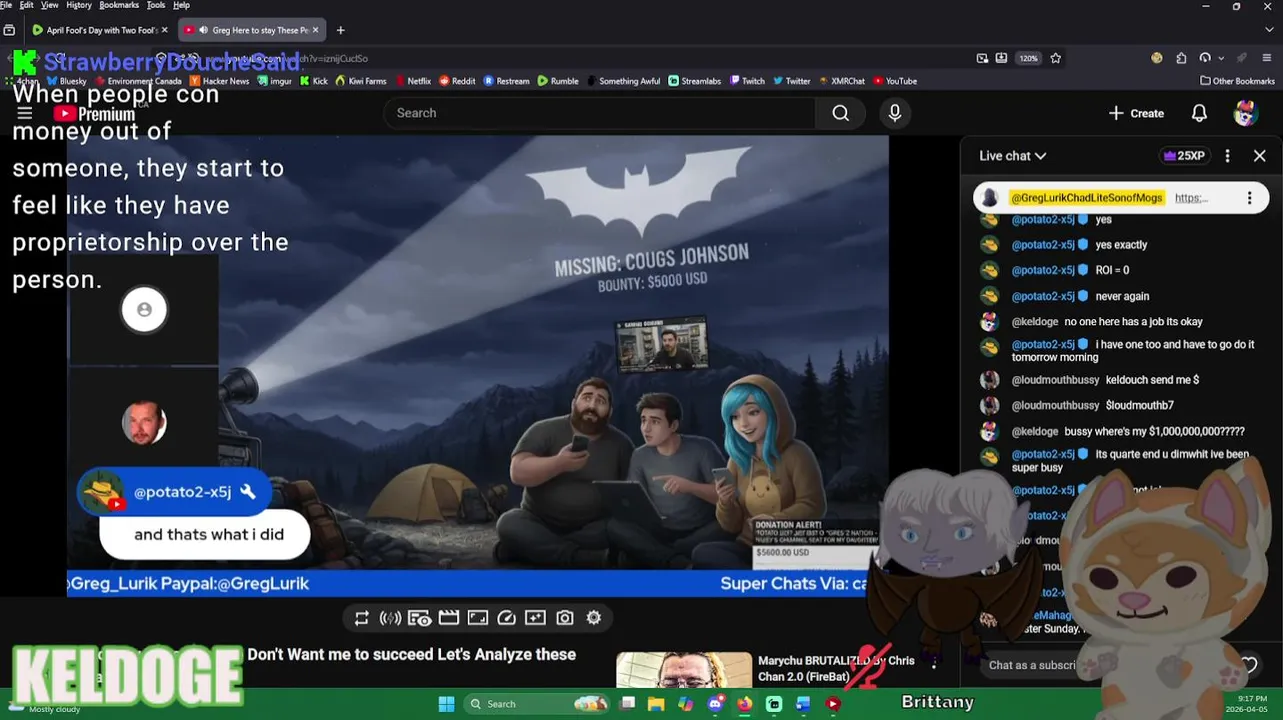1283x720 pixels.
Task: Click the fullscreen-frame toolbar icon
Action: [x=478, y=618]
